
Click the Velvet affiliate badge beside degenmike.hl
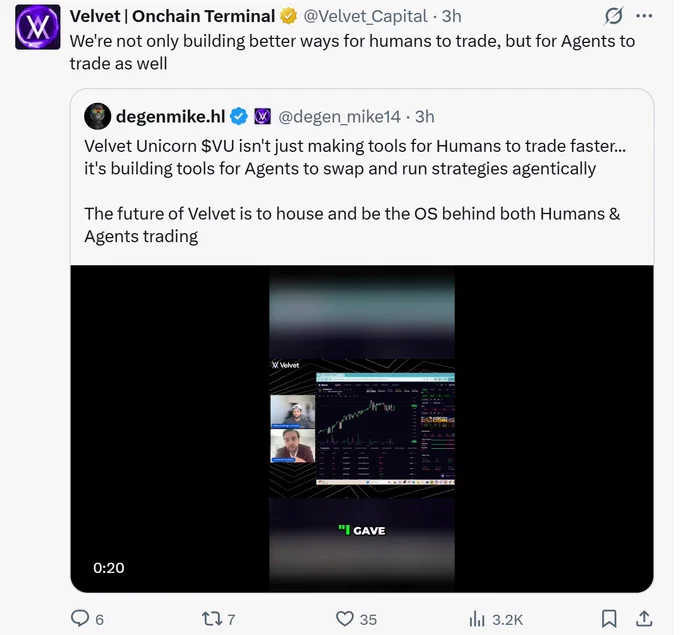coord(262,116)
